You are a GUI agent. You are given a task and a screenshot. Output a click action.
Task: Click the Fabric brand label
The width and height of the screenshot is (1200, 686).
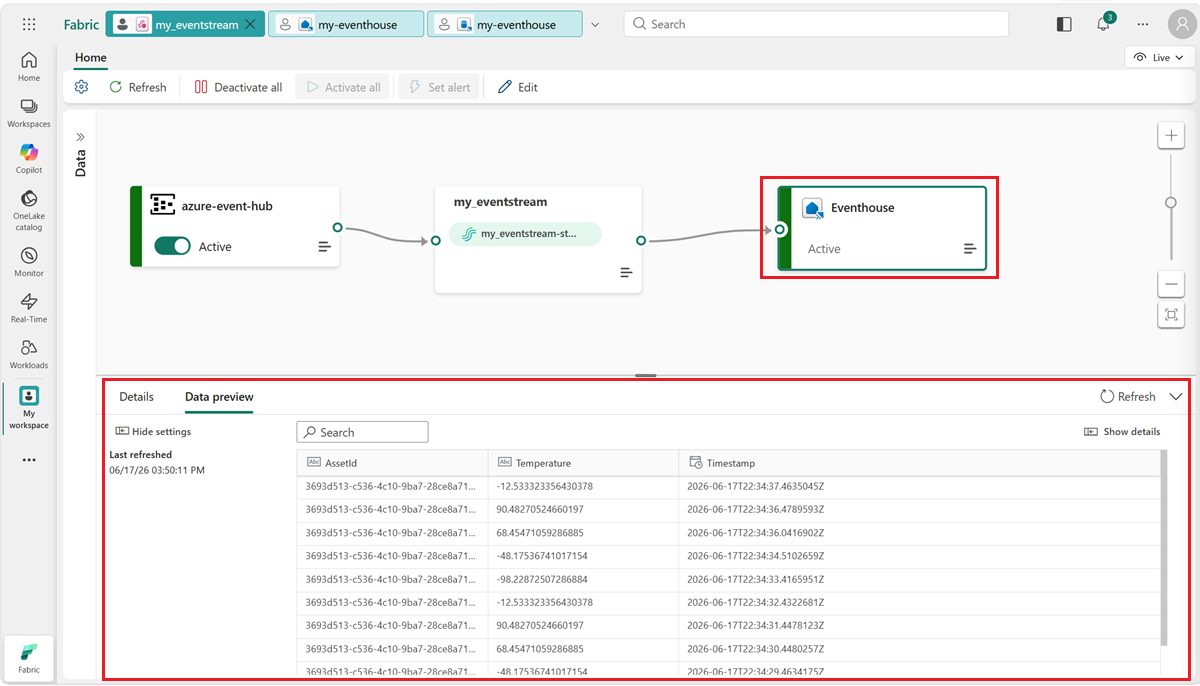(81, 24)
